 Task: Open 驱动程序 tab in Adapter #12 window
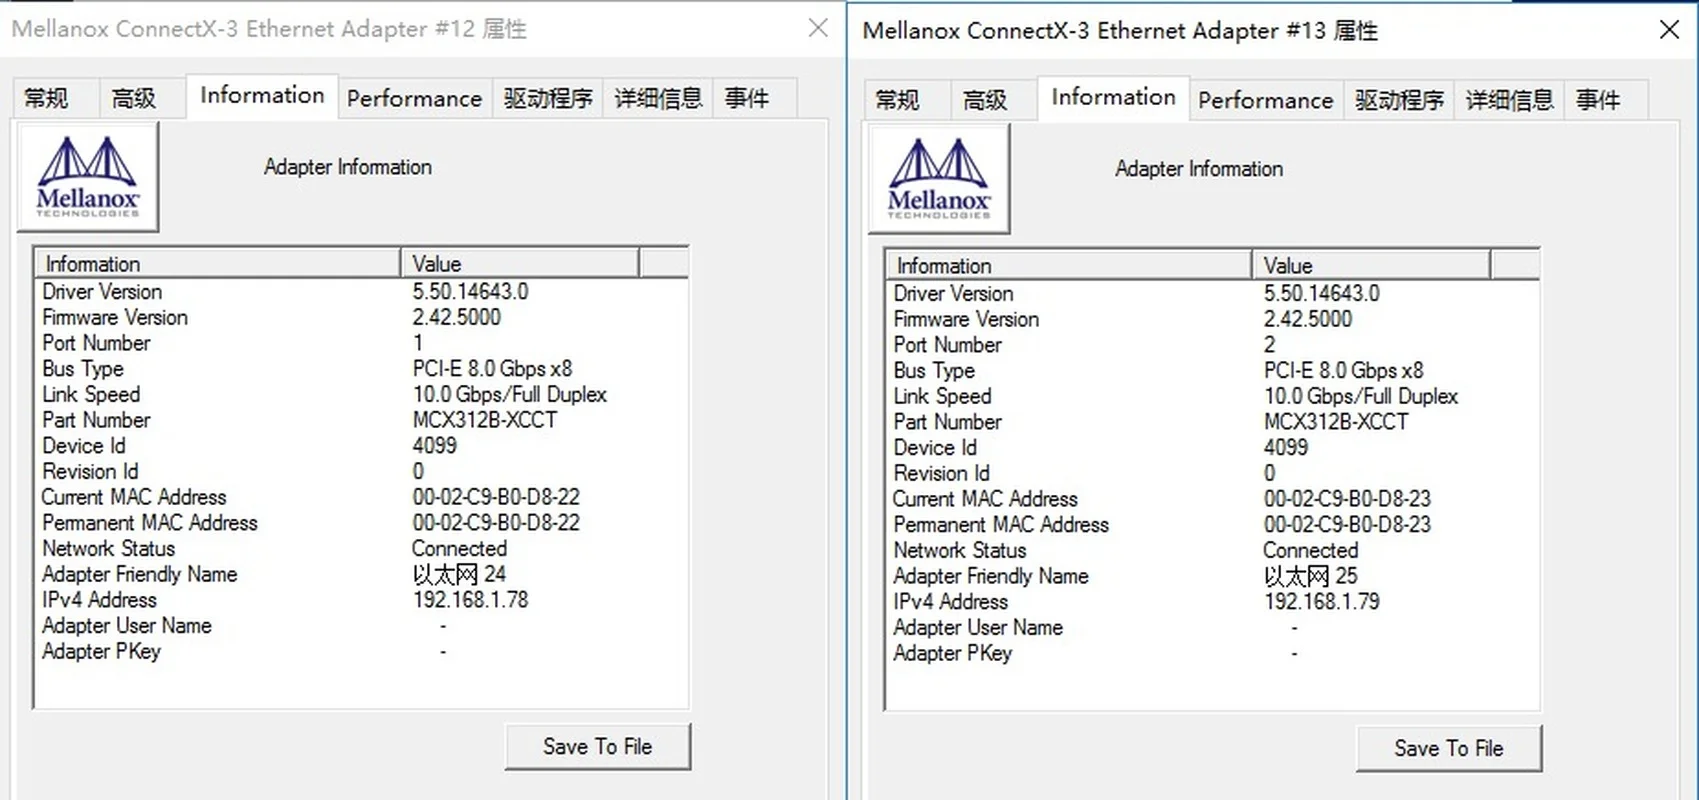[548, 98]
